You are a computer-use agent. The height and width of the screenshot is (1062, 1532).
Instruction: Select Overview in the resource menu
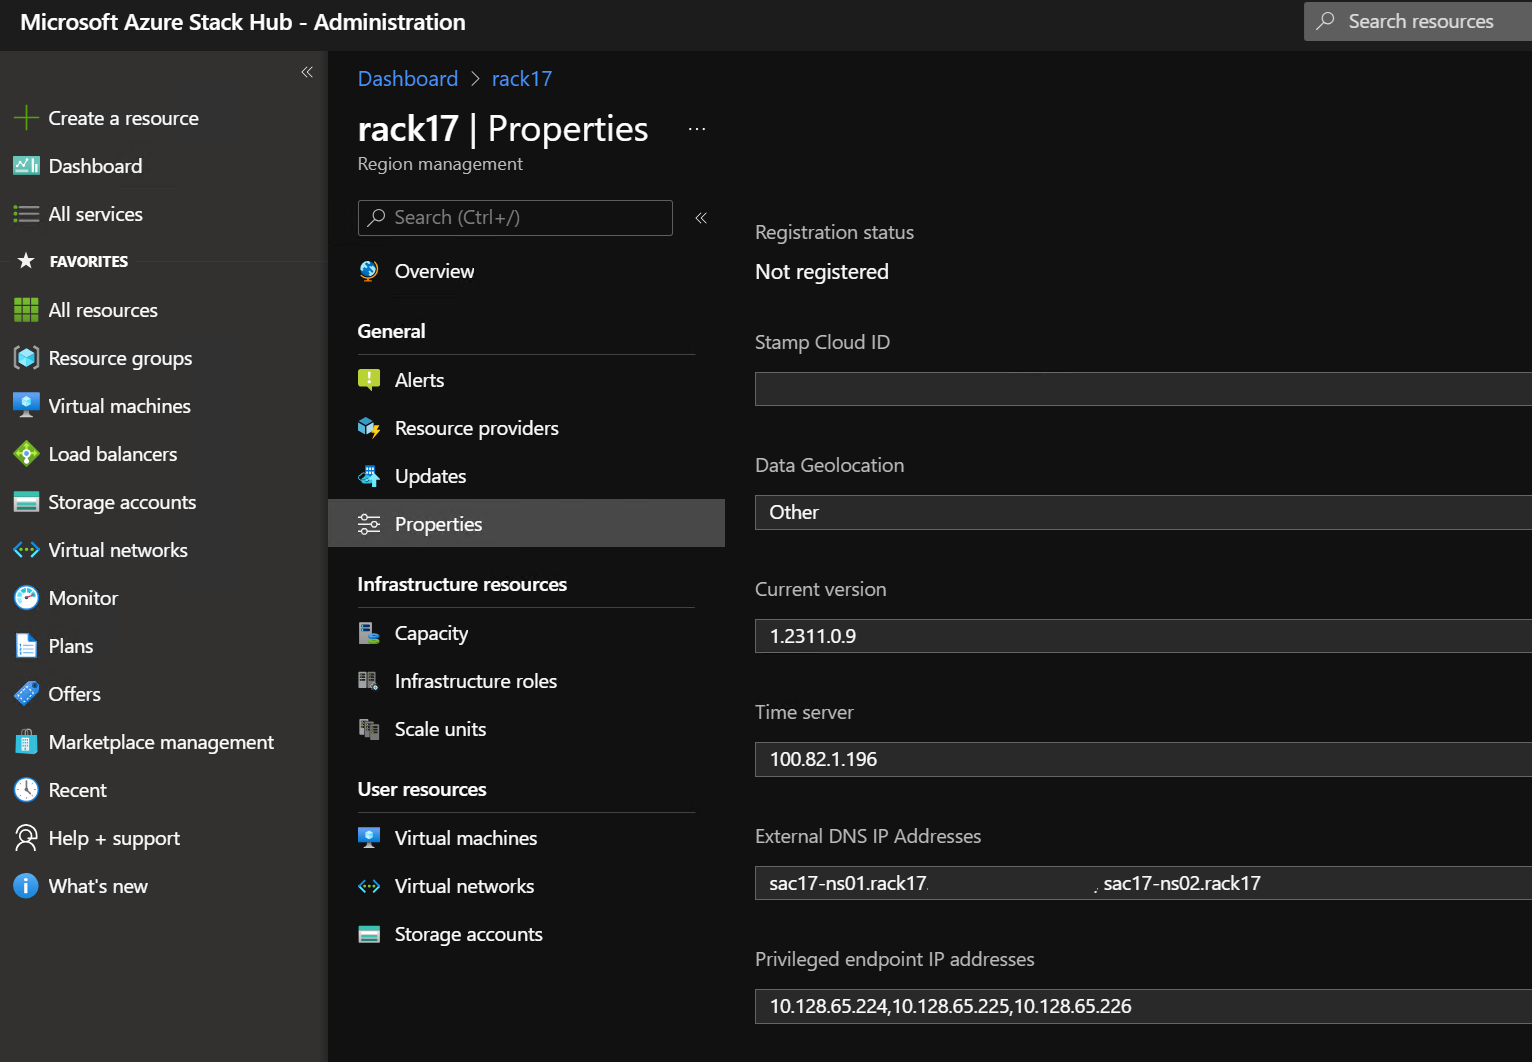click(x=434, y=271)
